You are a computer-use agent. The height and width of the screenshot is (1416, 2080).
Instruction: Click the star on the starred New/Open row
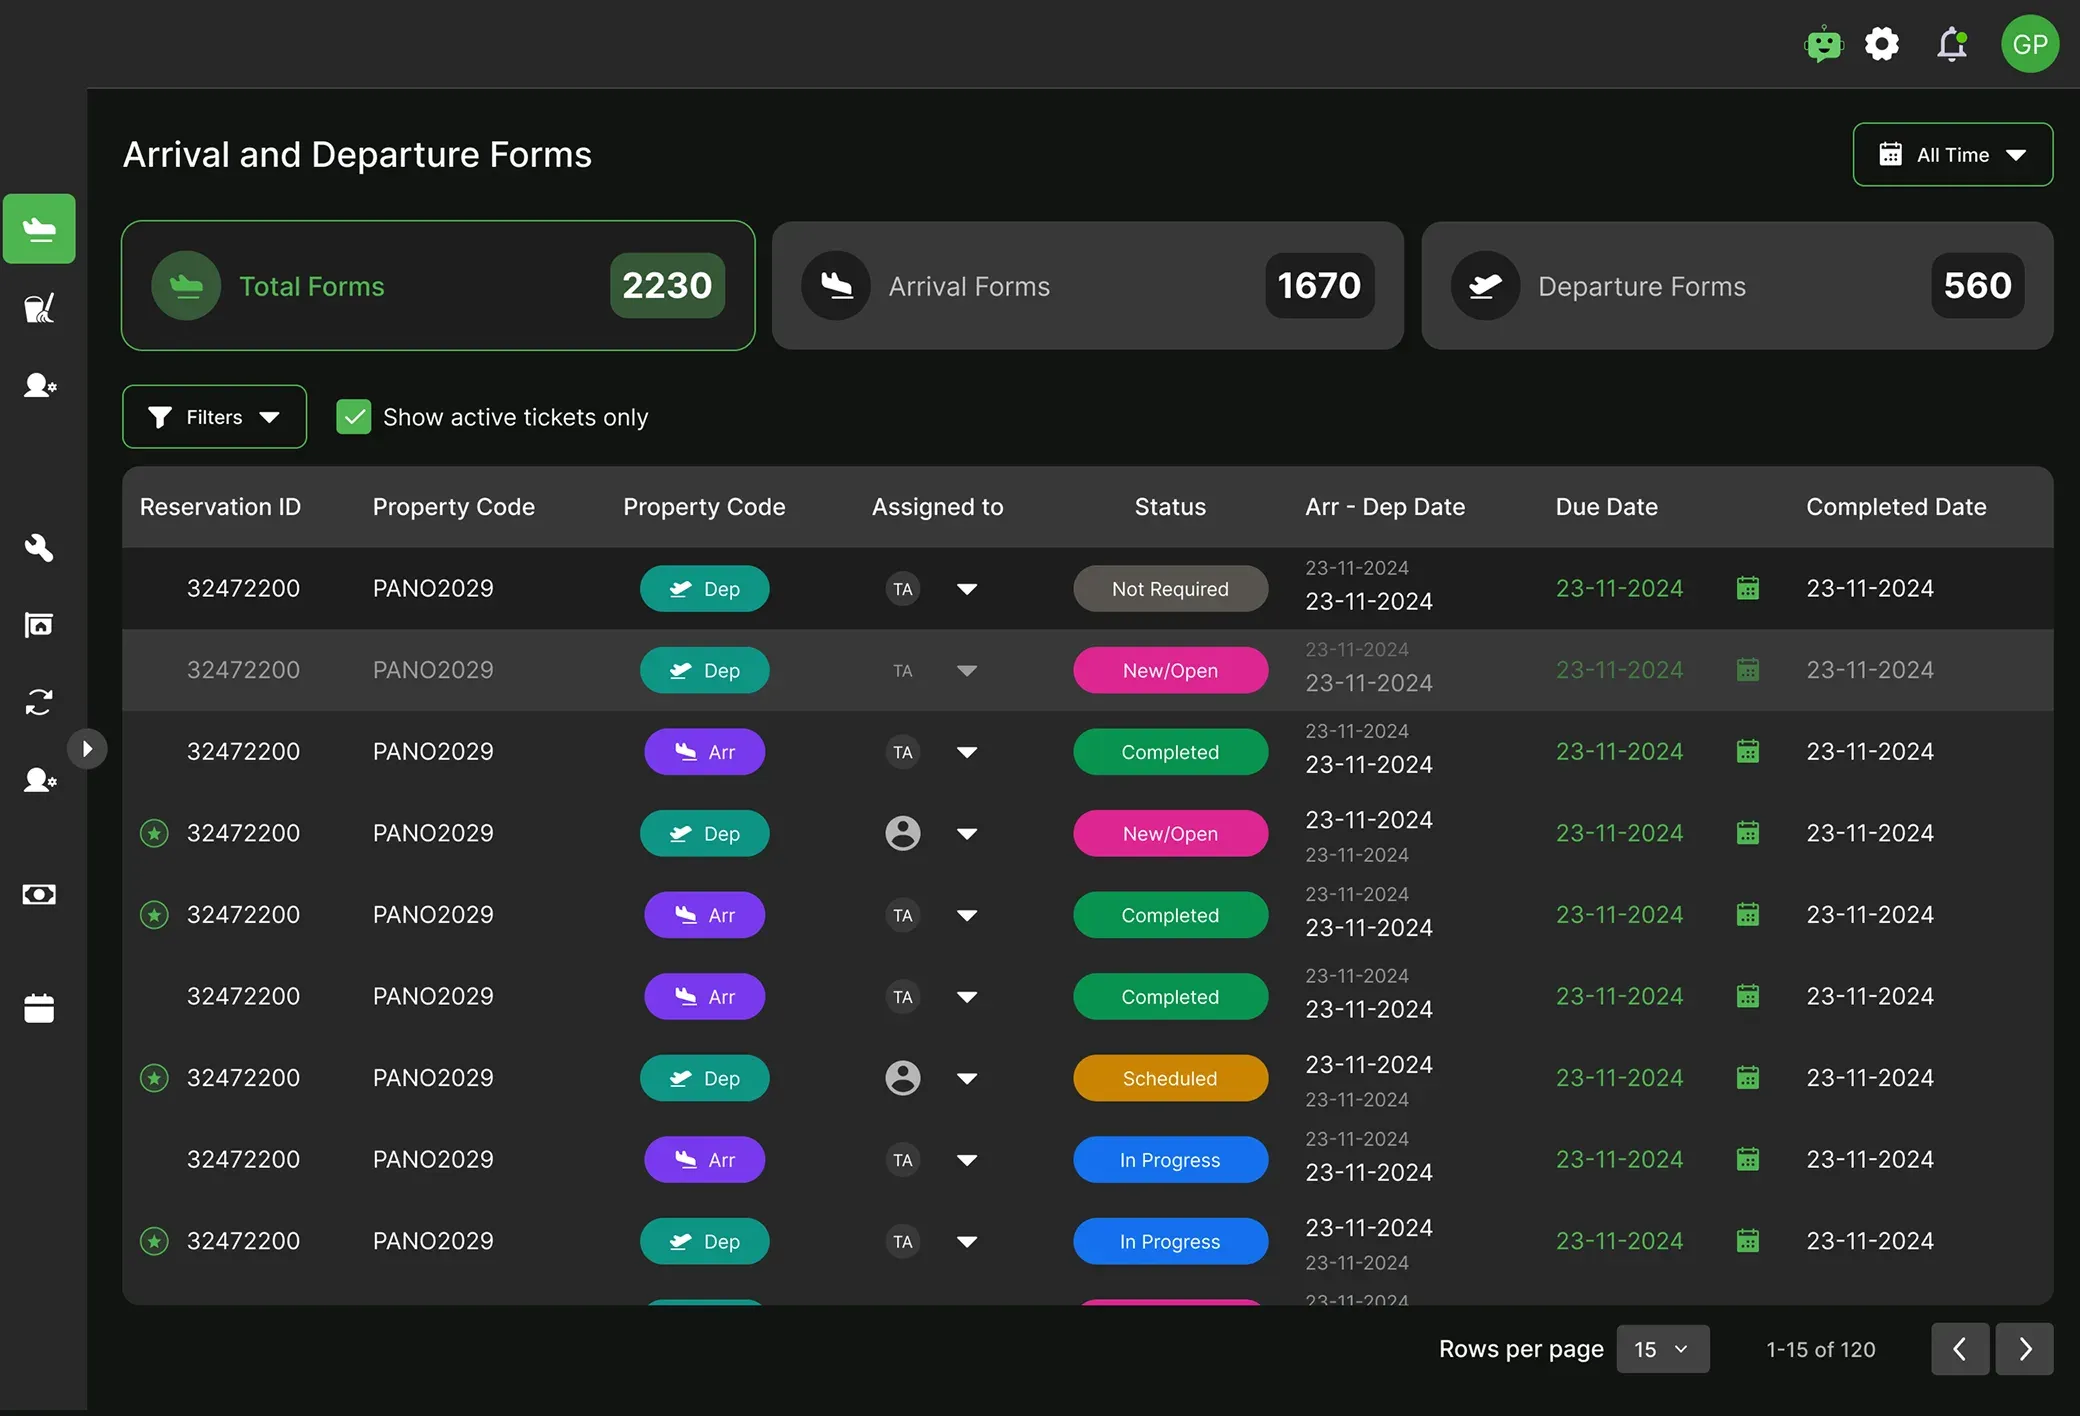[x=154, y=833]
